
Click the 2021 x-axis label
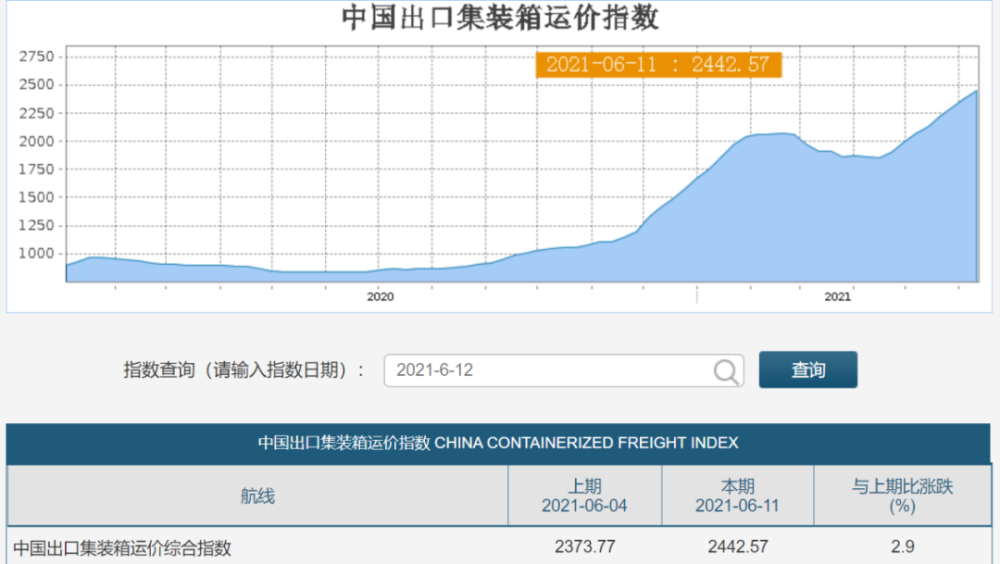point(837,297)
